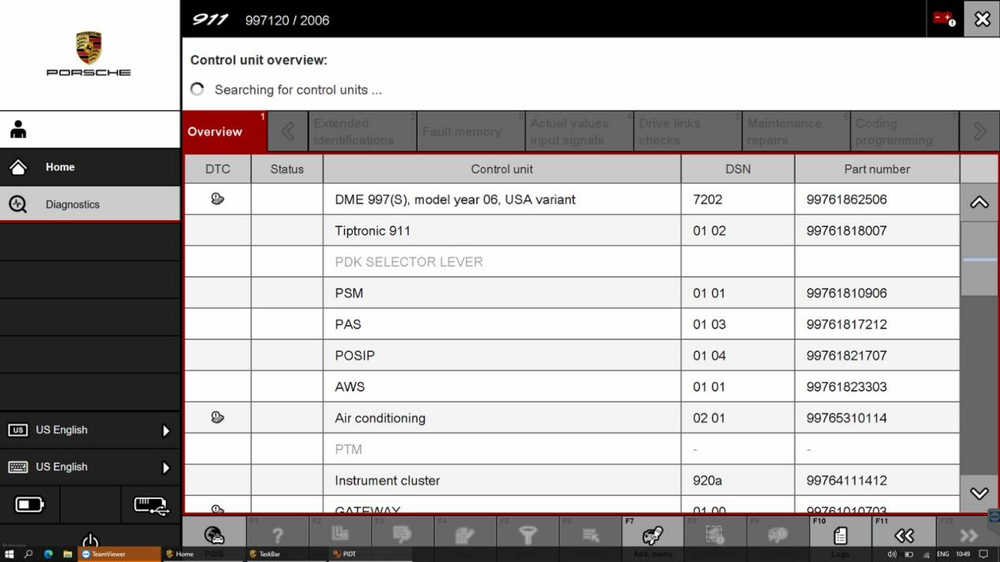Click the red battery voltage warning icon
The image size is (1000, 562).
coord(943,19)
